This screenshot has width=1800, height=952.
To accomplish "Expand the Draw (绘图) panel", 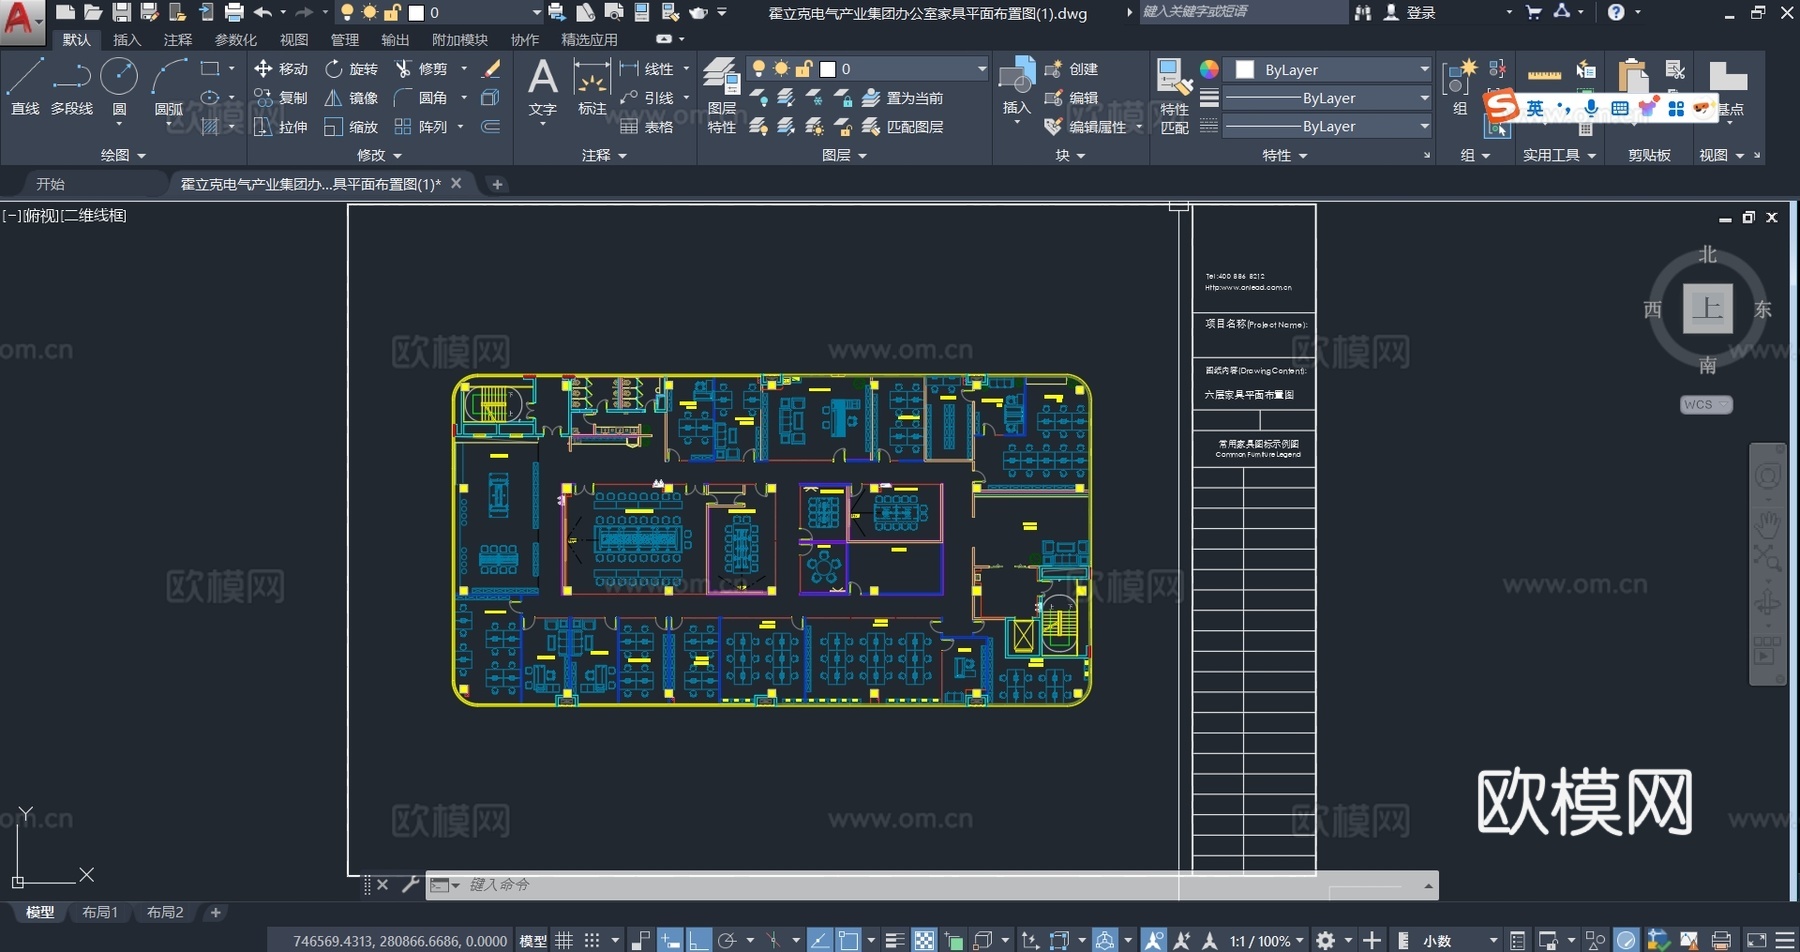I will (123, 155).
